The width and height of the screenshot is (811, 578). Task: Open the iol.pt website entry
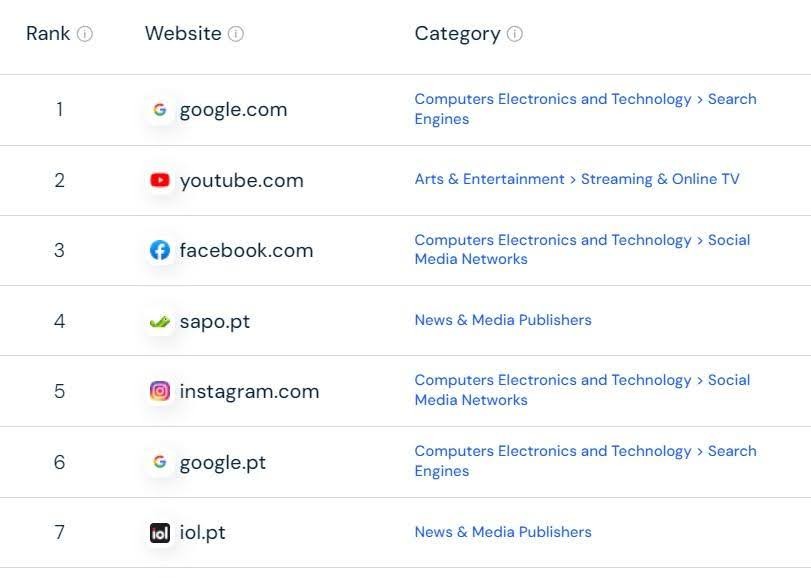[202, 533]
